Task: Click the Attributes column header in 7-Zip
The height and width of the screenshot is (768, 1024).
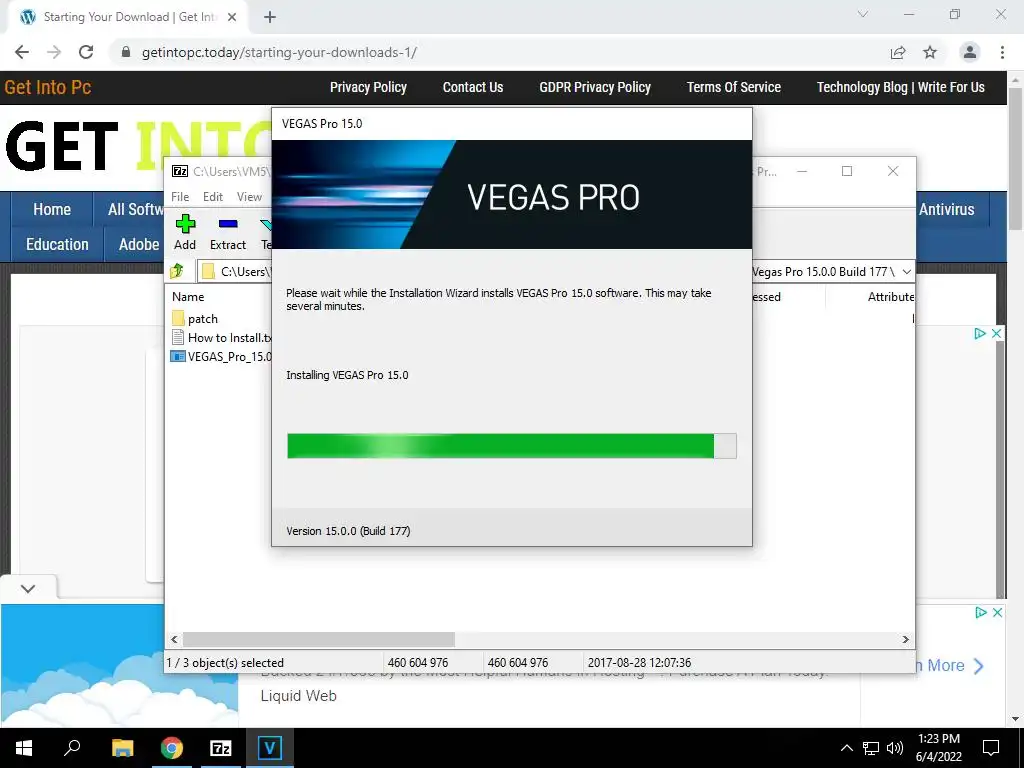Action: 890,296
